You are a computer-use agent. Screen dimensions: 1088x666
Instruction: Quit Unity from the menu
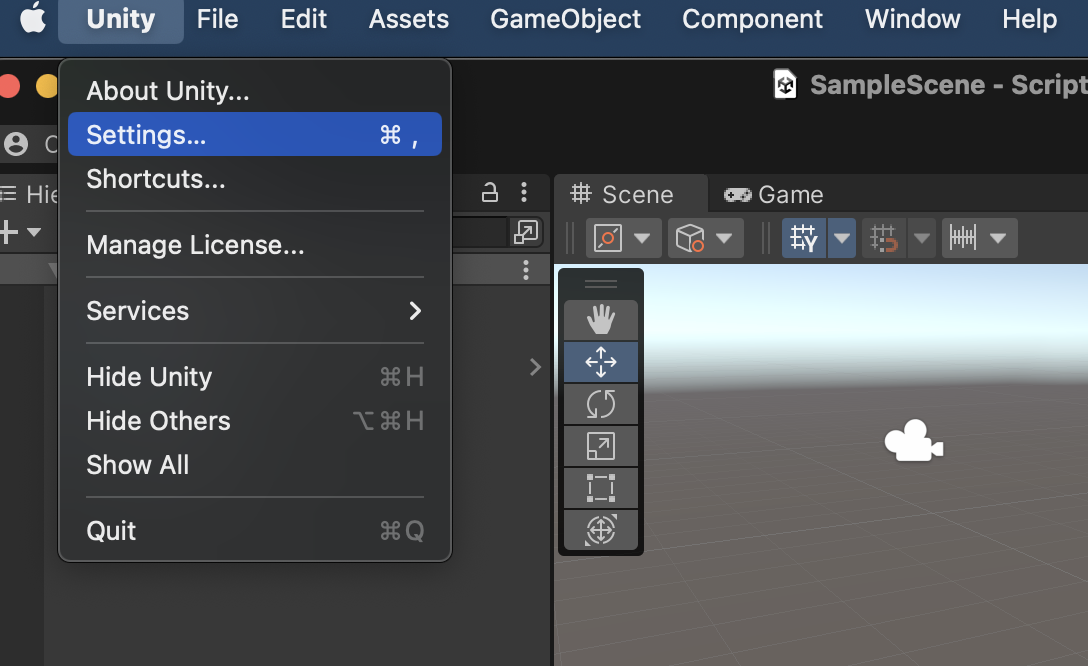255,531
